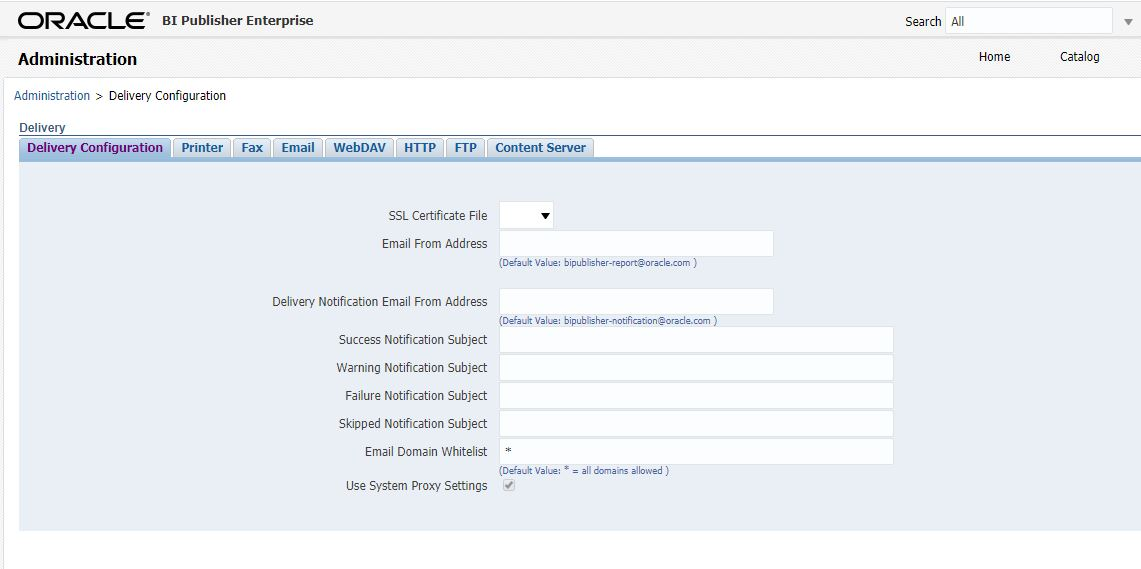Screen dimensions: 1141x569
Task: Open the Content Server tab
Action: pyautogui.click(x=541, y=148)
